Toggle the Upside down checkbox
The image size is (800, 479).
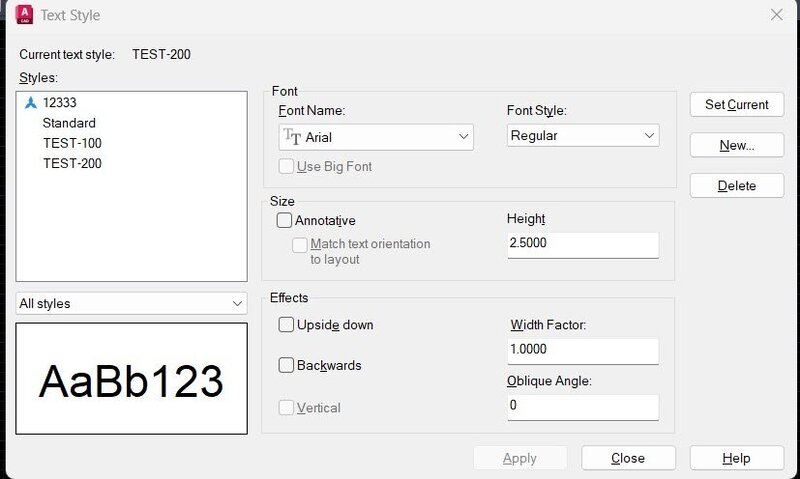pyautogui.click(x=286, y=325)
